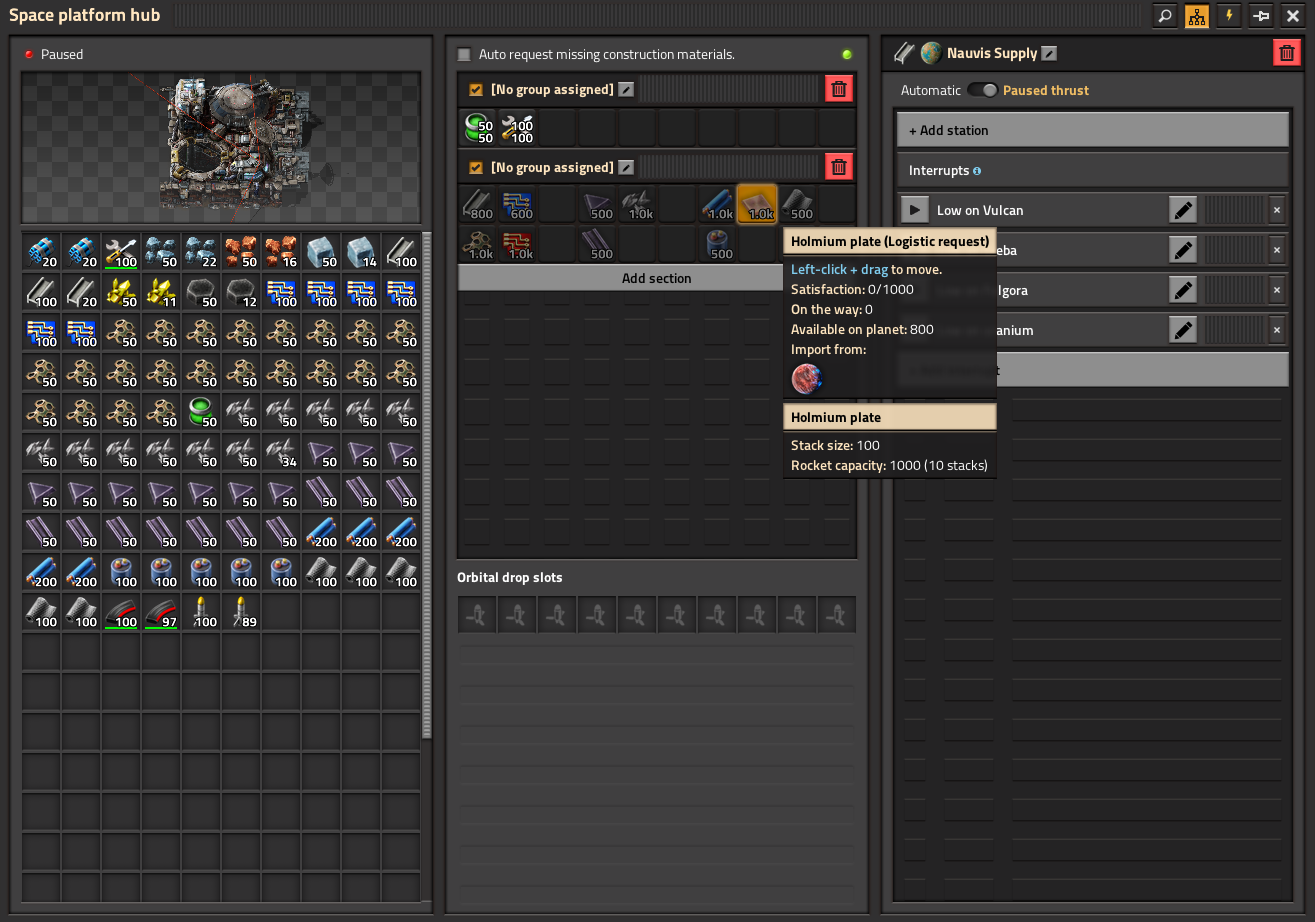Uncheck the first No group assigned section
1315x922 pixels.
click(x=476, y=90)
